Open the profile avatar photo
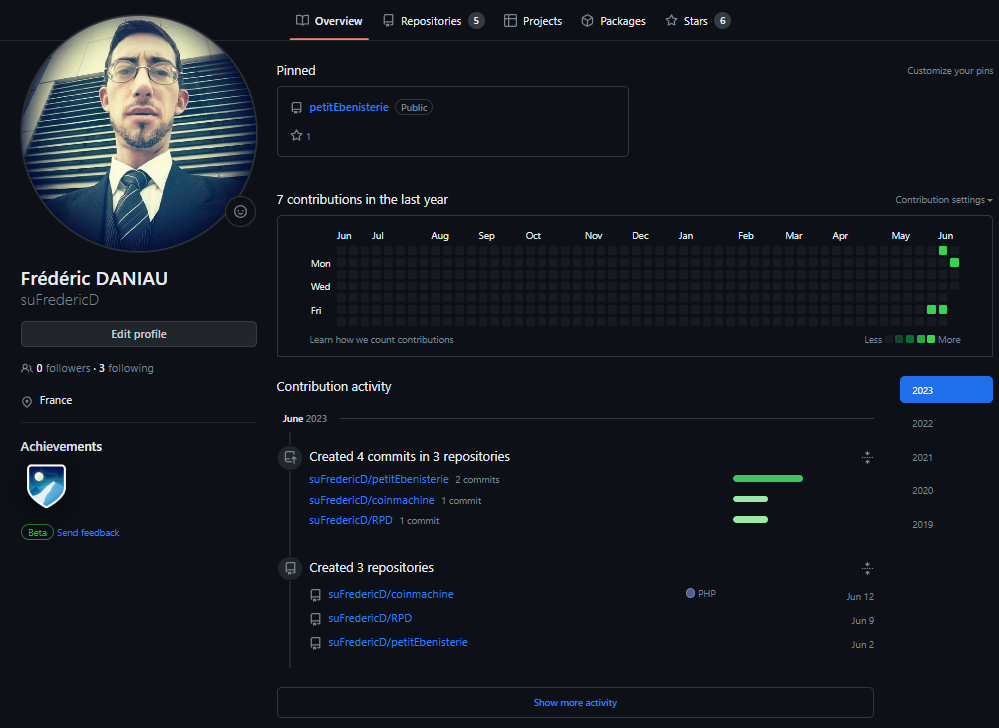999x728 pixels. (x=139, y=133)
